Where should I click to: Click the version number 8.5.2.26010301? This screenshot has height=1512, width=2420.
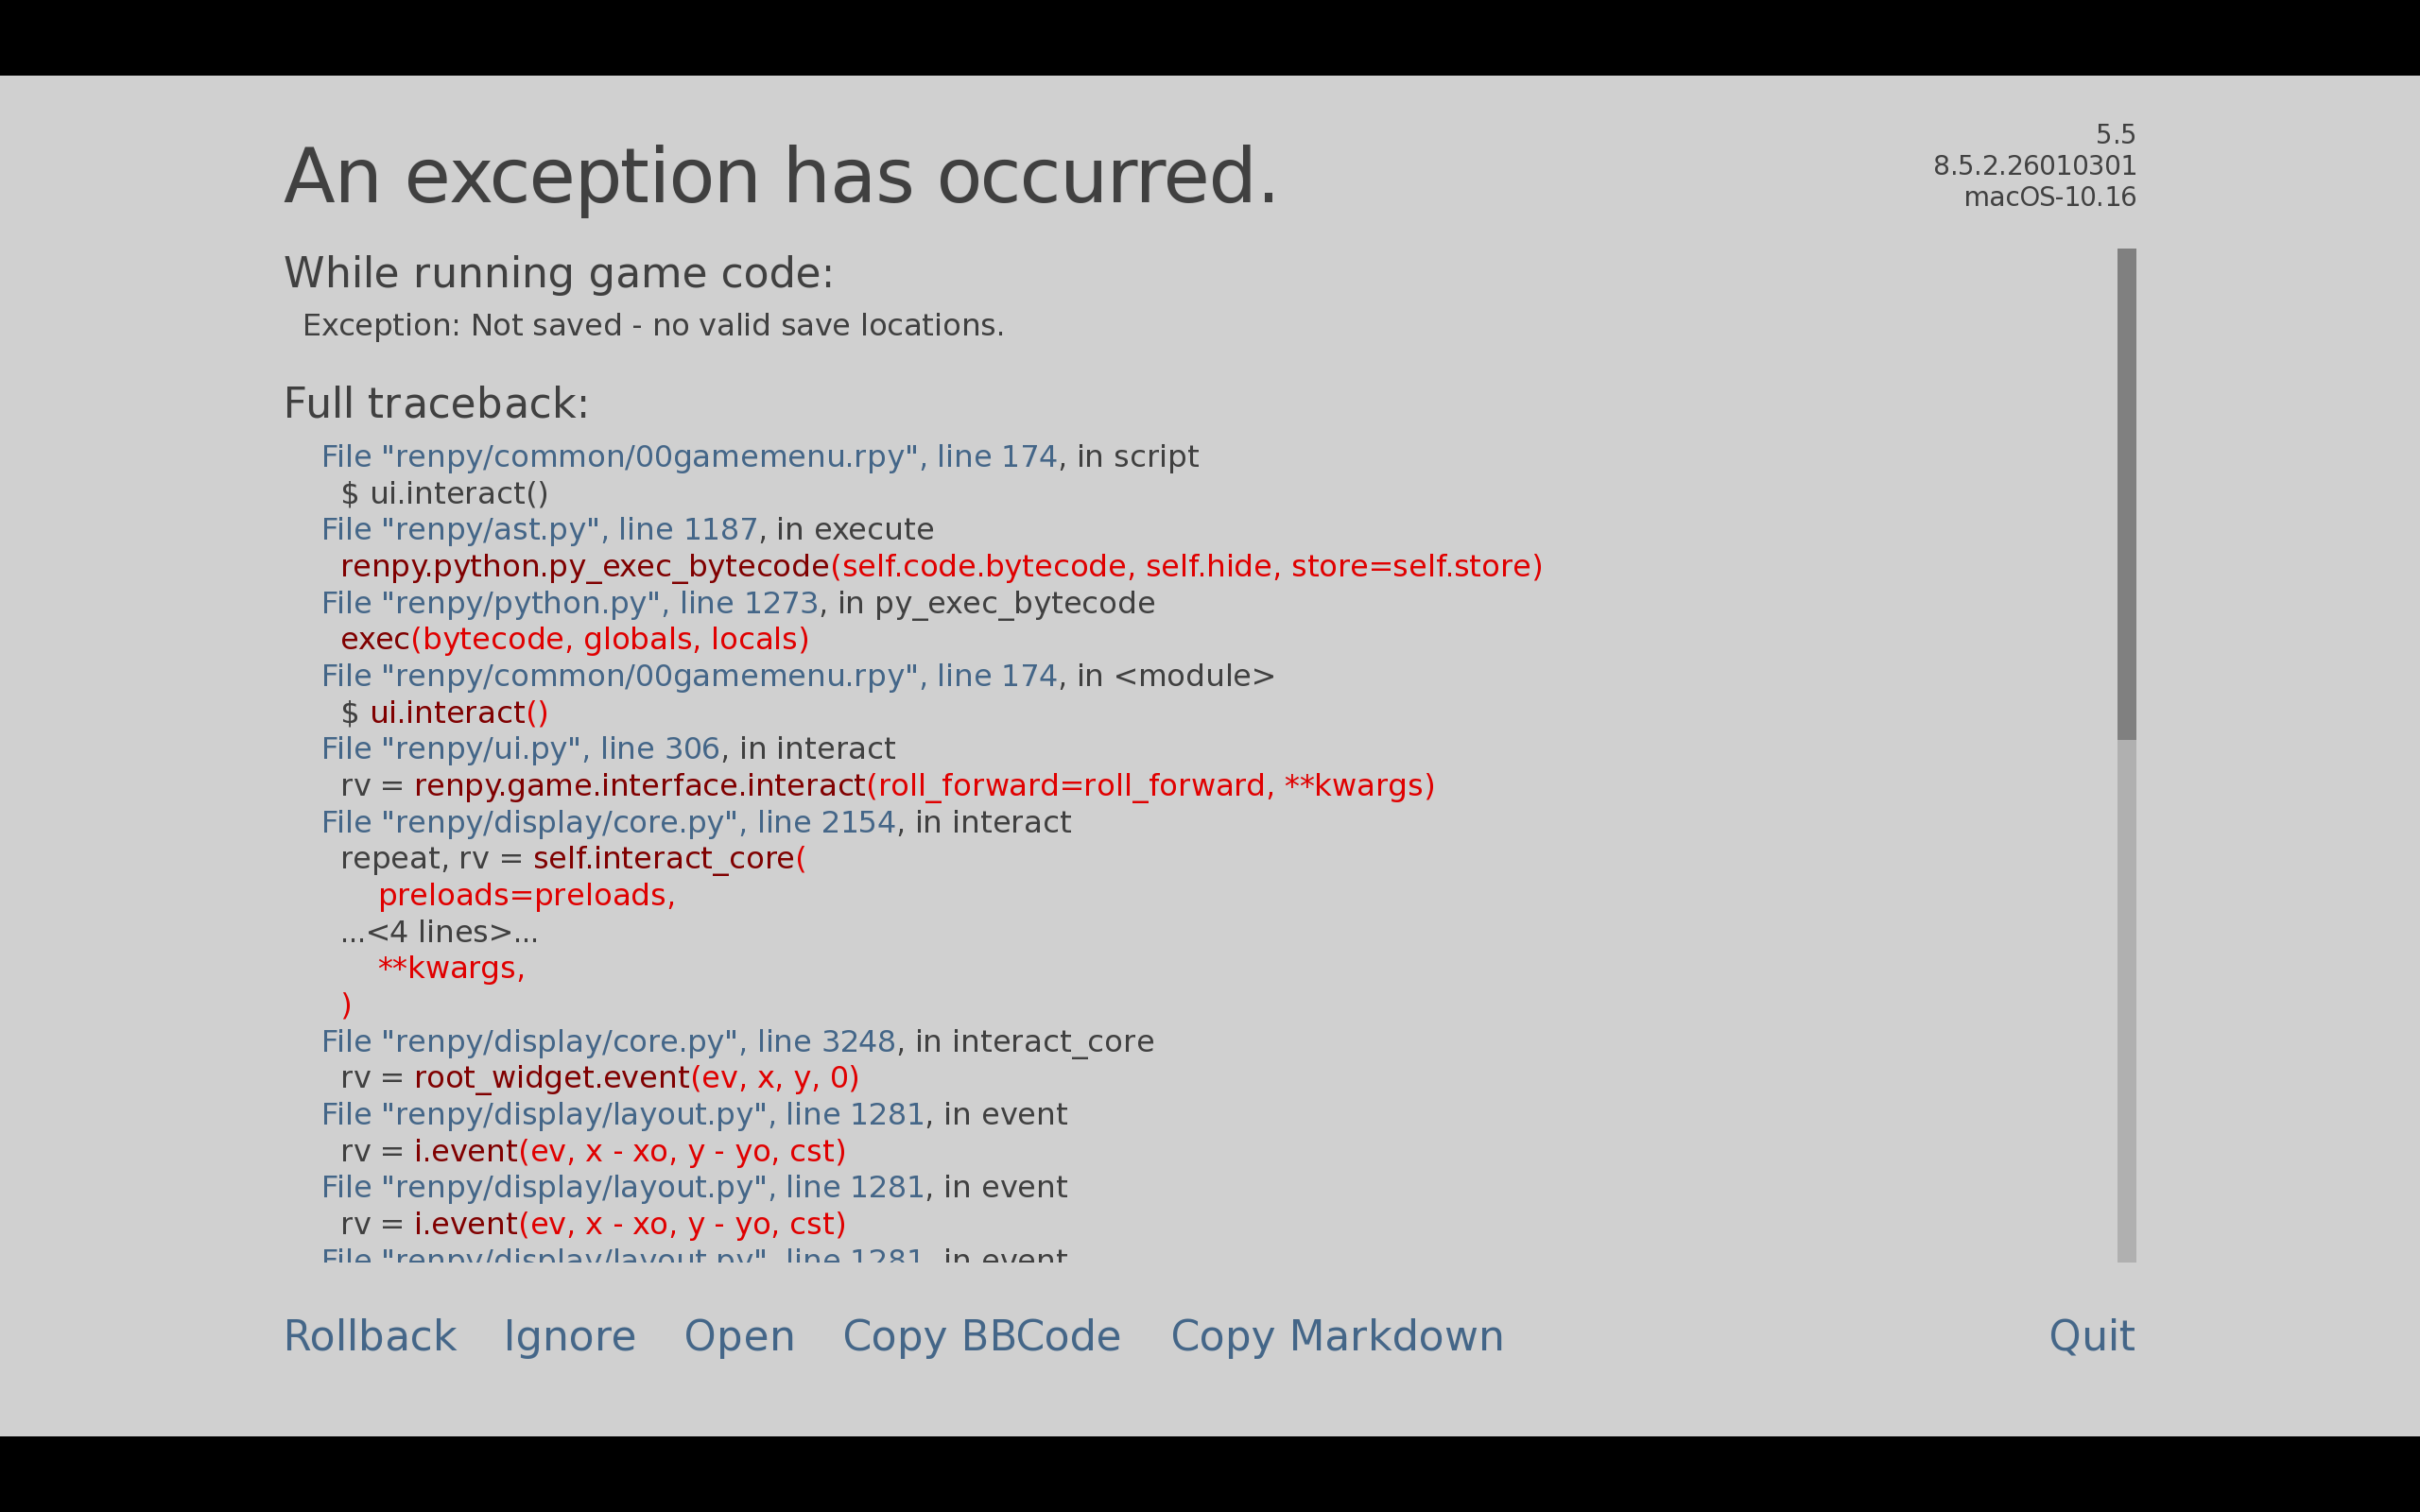(2034, 166)
